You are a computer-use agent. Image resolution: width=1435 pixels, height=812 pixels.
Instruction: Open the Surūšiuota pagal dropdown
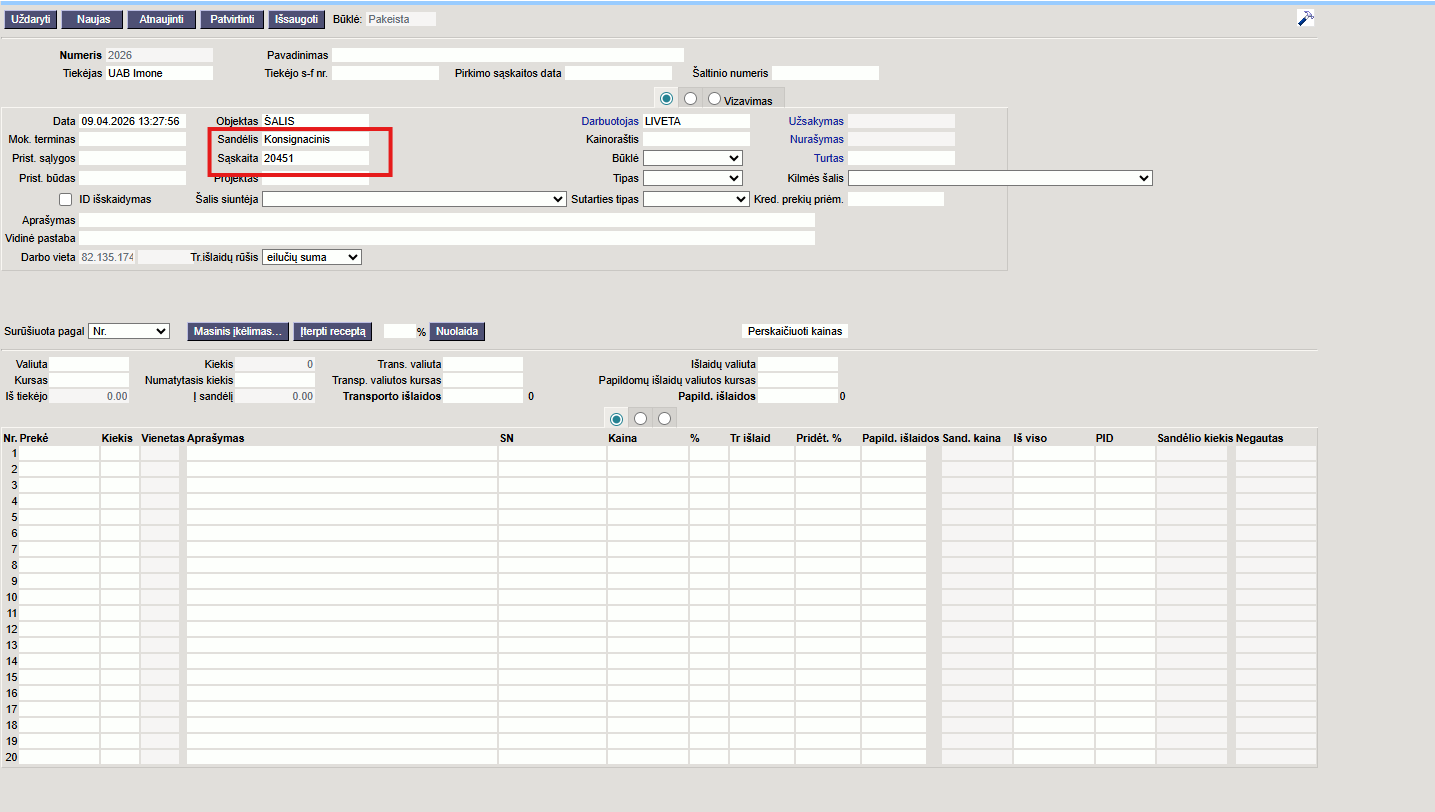[x=129, y=331]
